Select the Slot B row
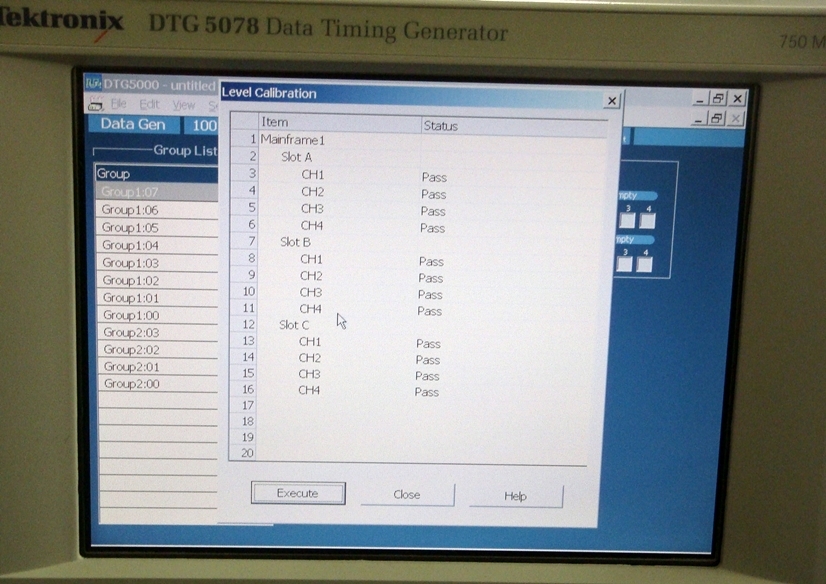The height and width of the screenshot is (584, 826). [295, 242]
